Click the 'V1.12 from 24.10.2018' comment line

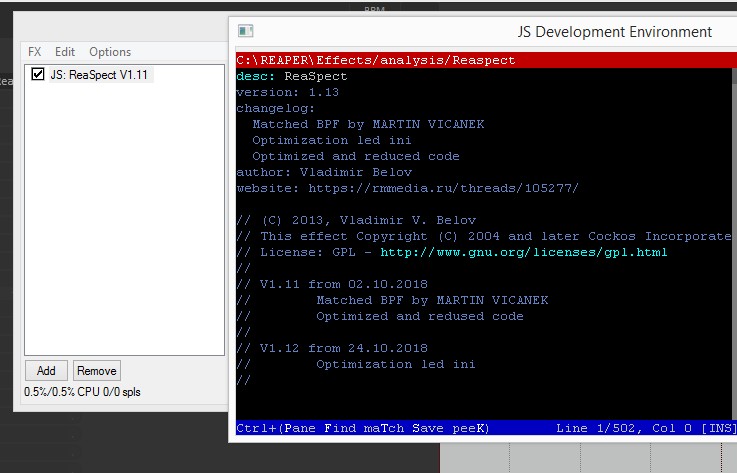tap(332, 348)
